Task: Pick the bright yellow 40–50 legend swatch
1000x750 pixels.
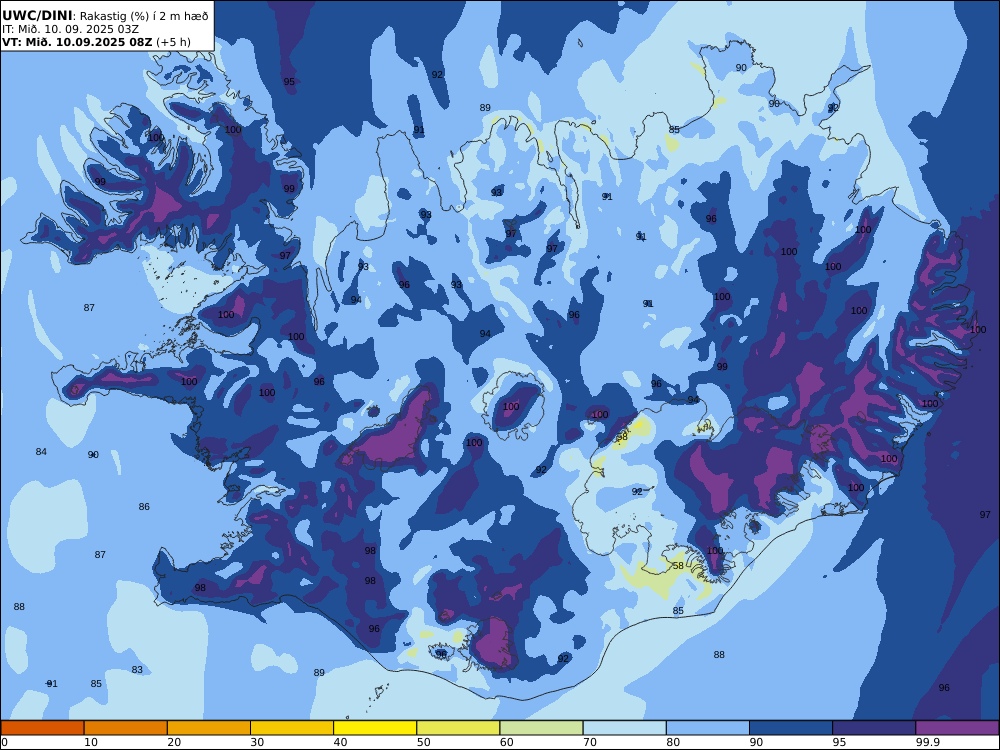Action: pyautogui.click(x=375, y=728)
